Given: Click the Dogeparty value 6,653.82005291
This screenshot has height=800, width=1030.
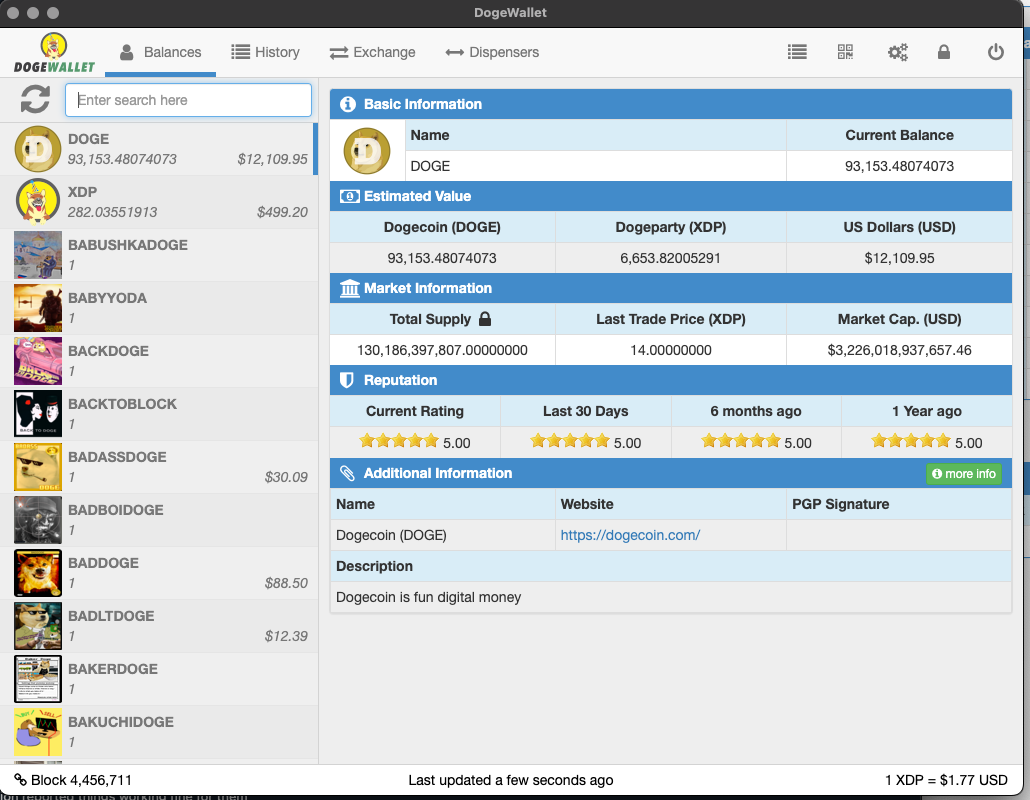Looking at the screenshot, I should 671,258.
